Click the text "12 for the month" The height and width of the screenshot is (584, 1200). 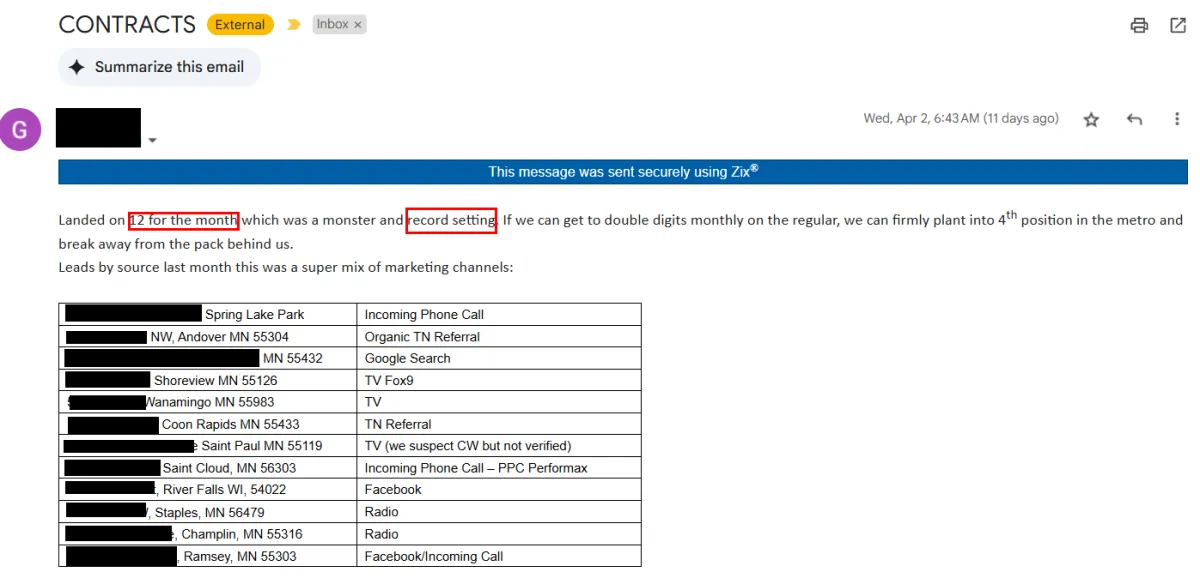tap(184, 220)
